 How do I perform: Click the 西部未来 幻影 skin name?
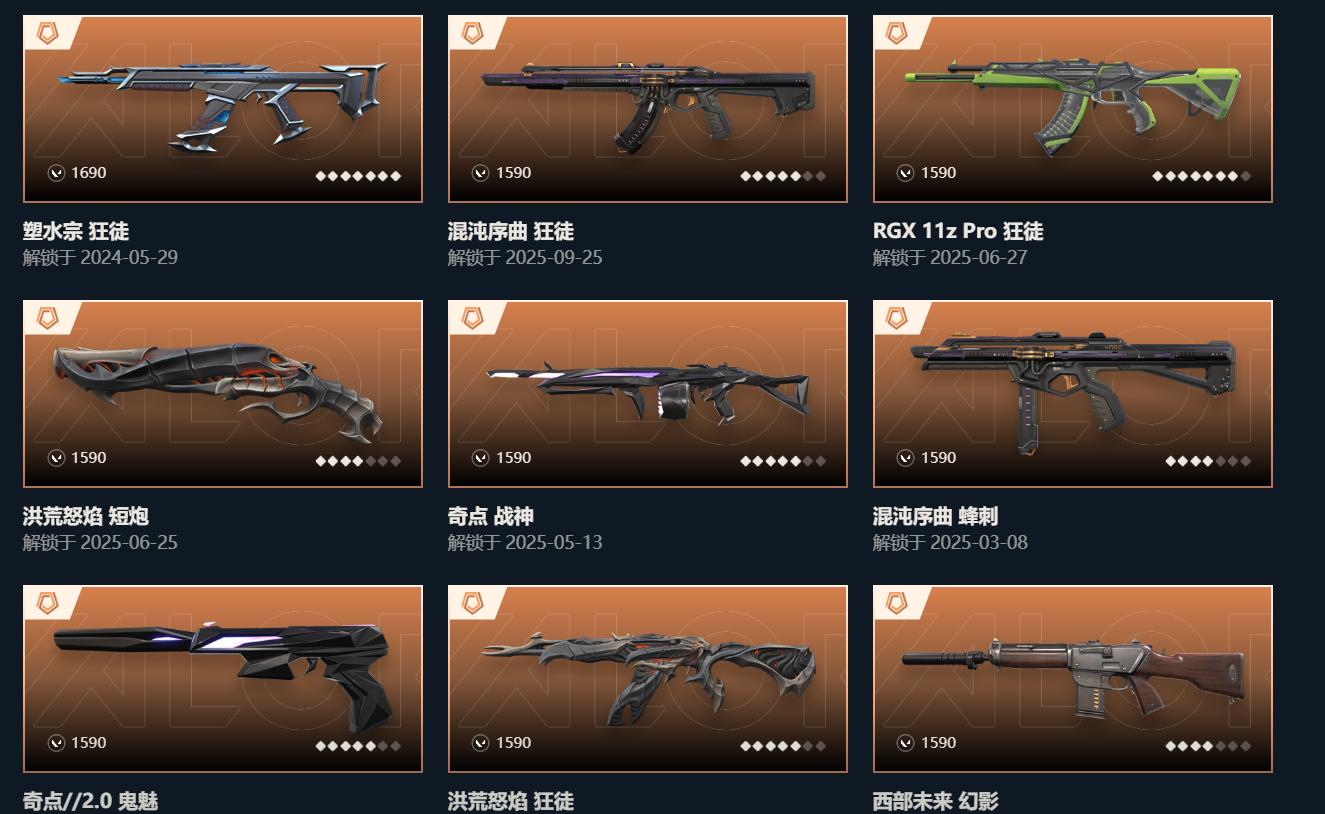936,801
